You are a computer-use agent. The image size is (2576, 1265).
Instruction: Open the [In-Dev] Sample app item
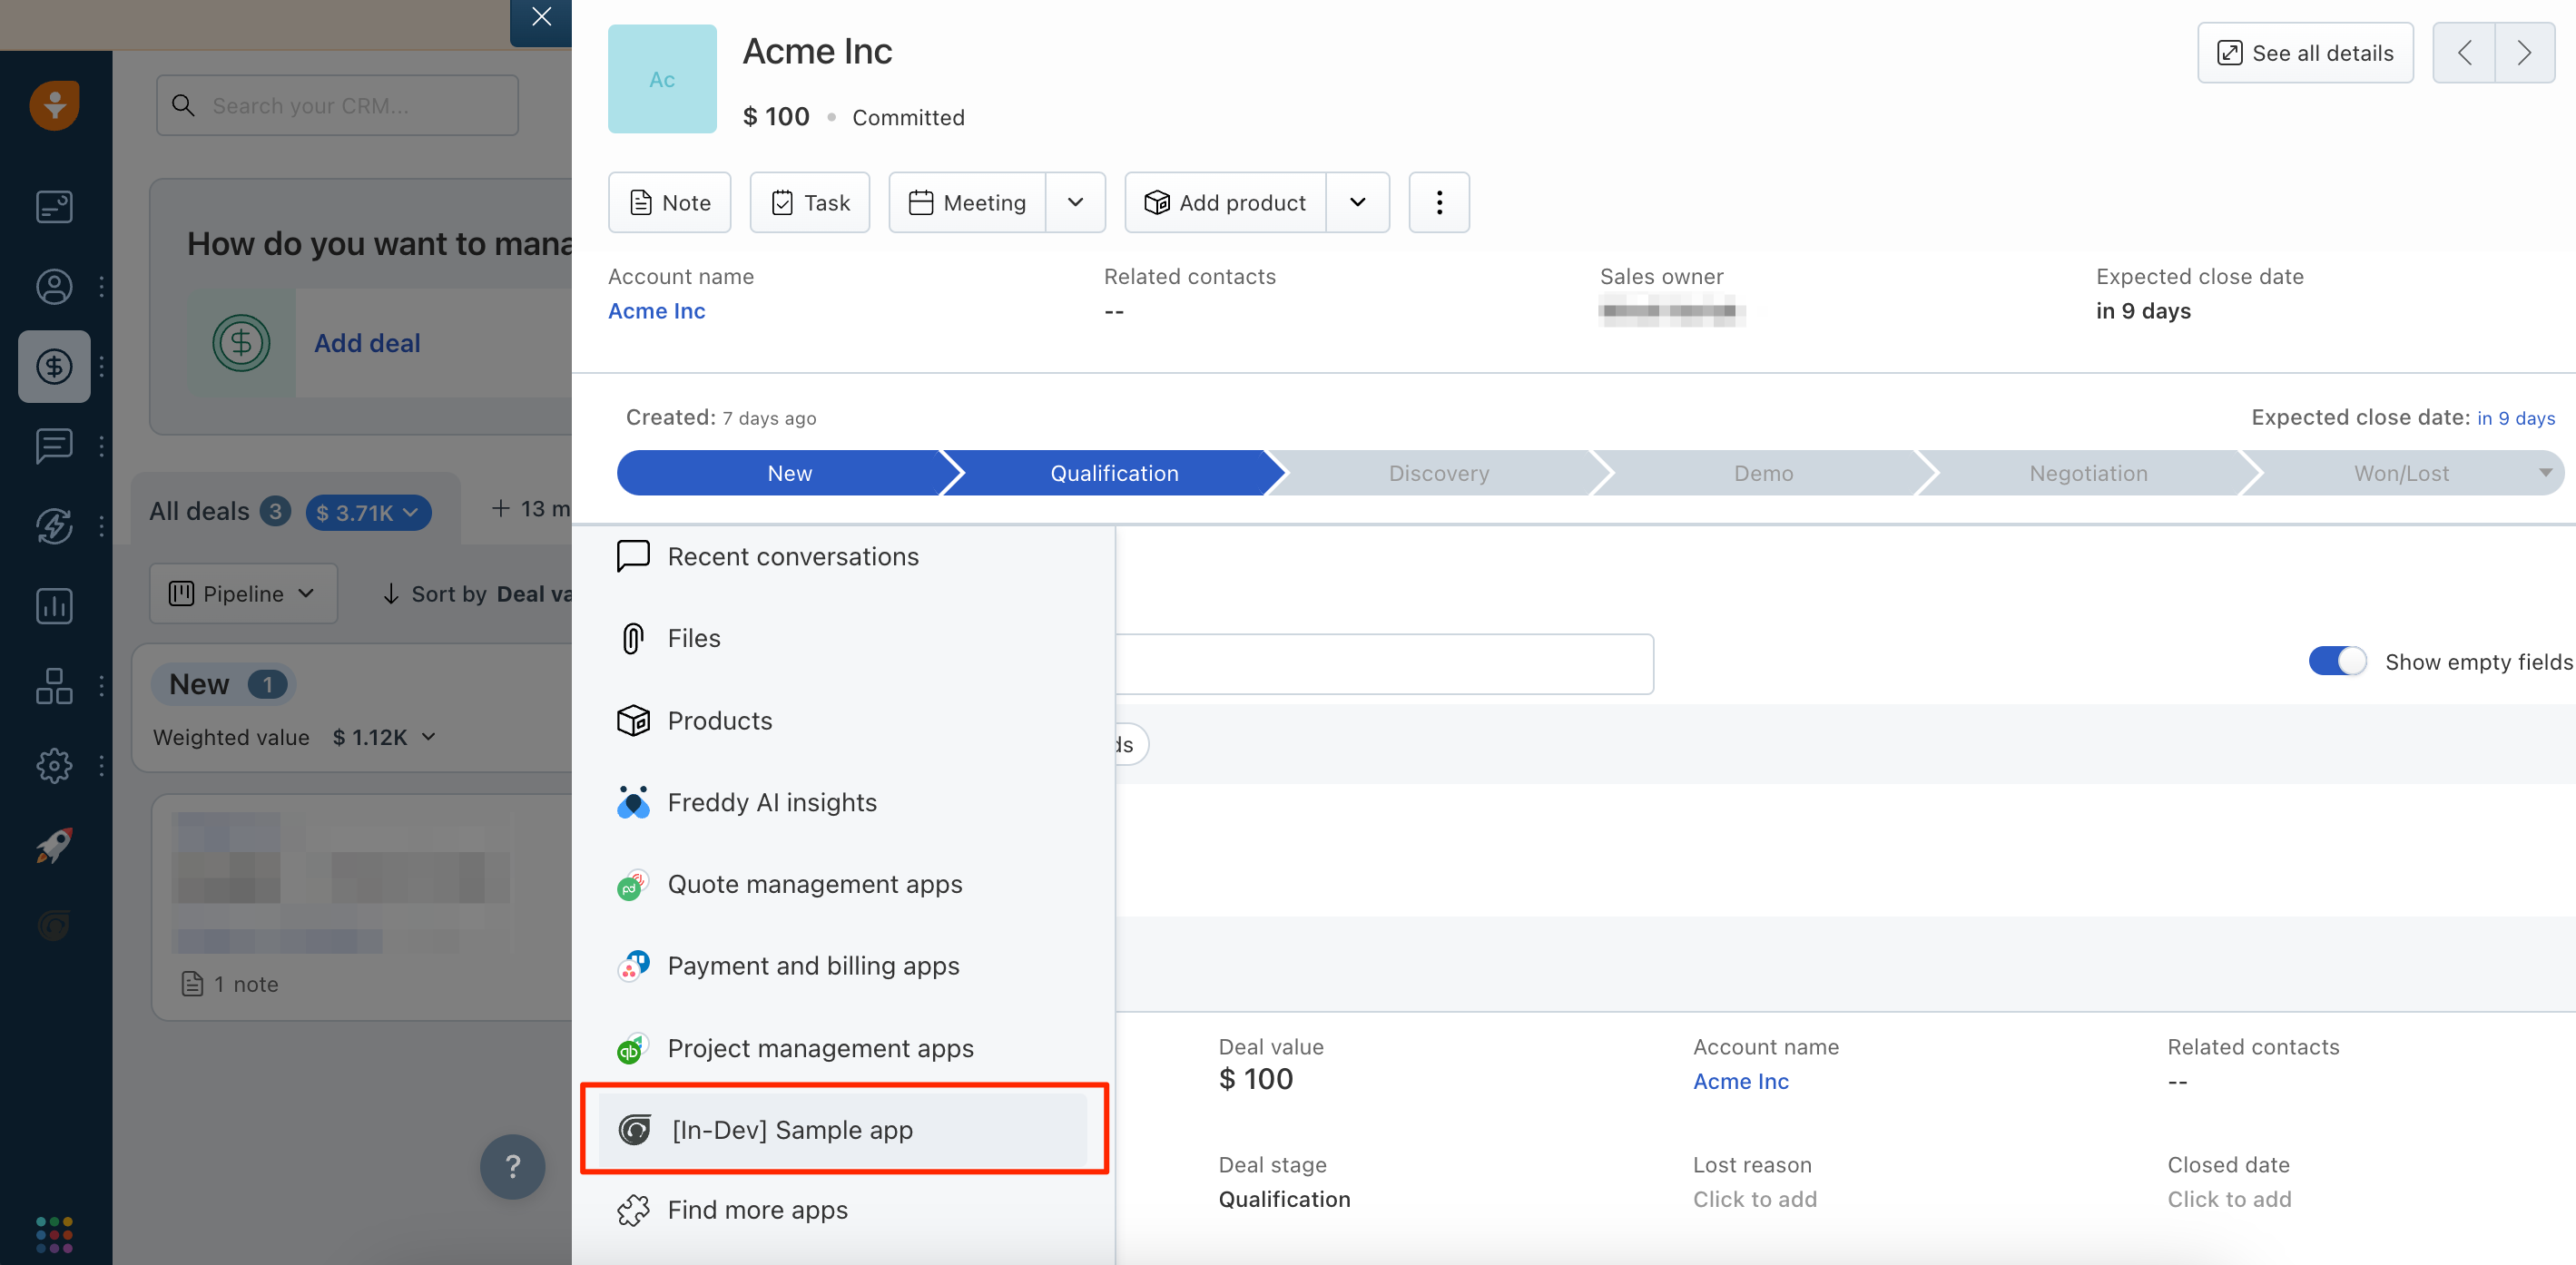(x=843, y=1130)
